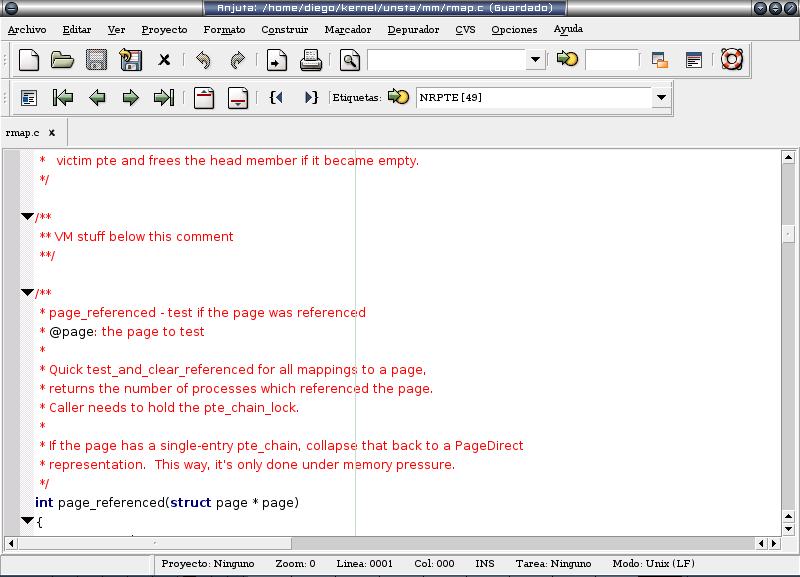Redo the last edit
800x577 pixels.
pyautogui.click(x=237, y=60)
